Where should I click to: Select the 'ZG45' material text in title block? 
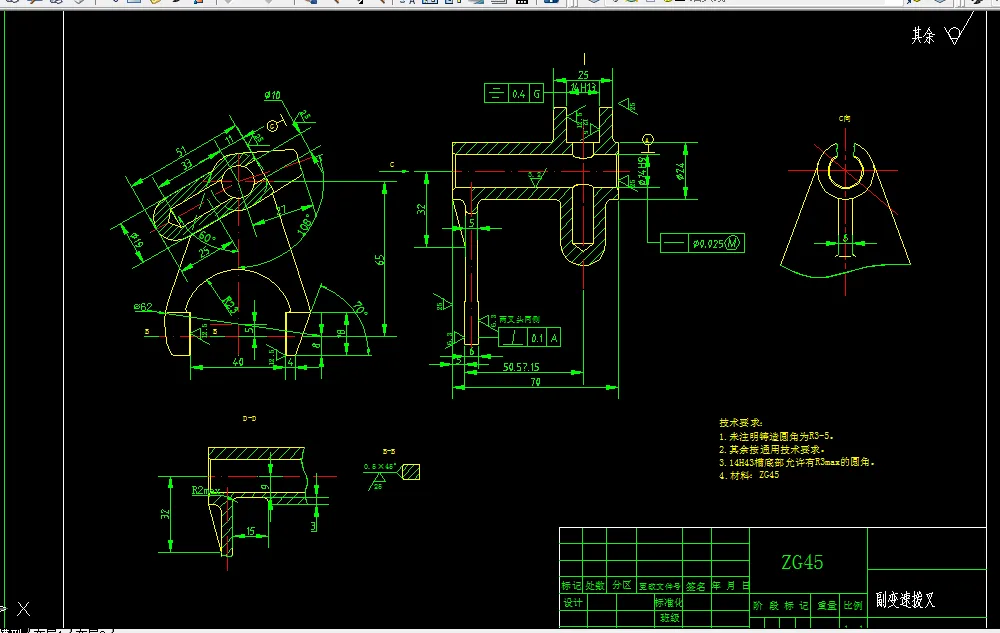[x=802, y=562]
